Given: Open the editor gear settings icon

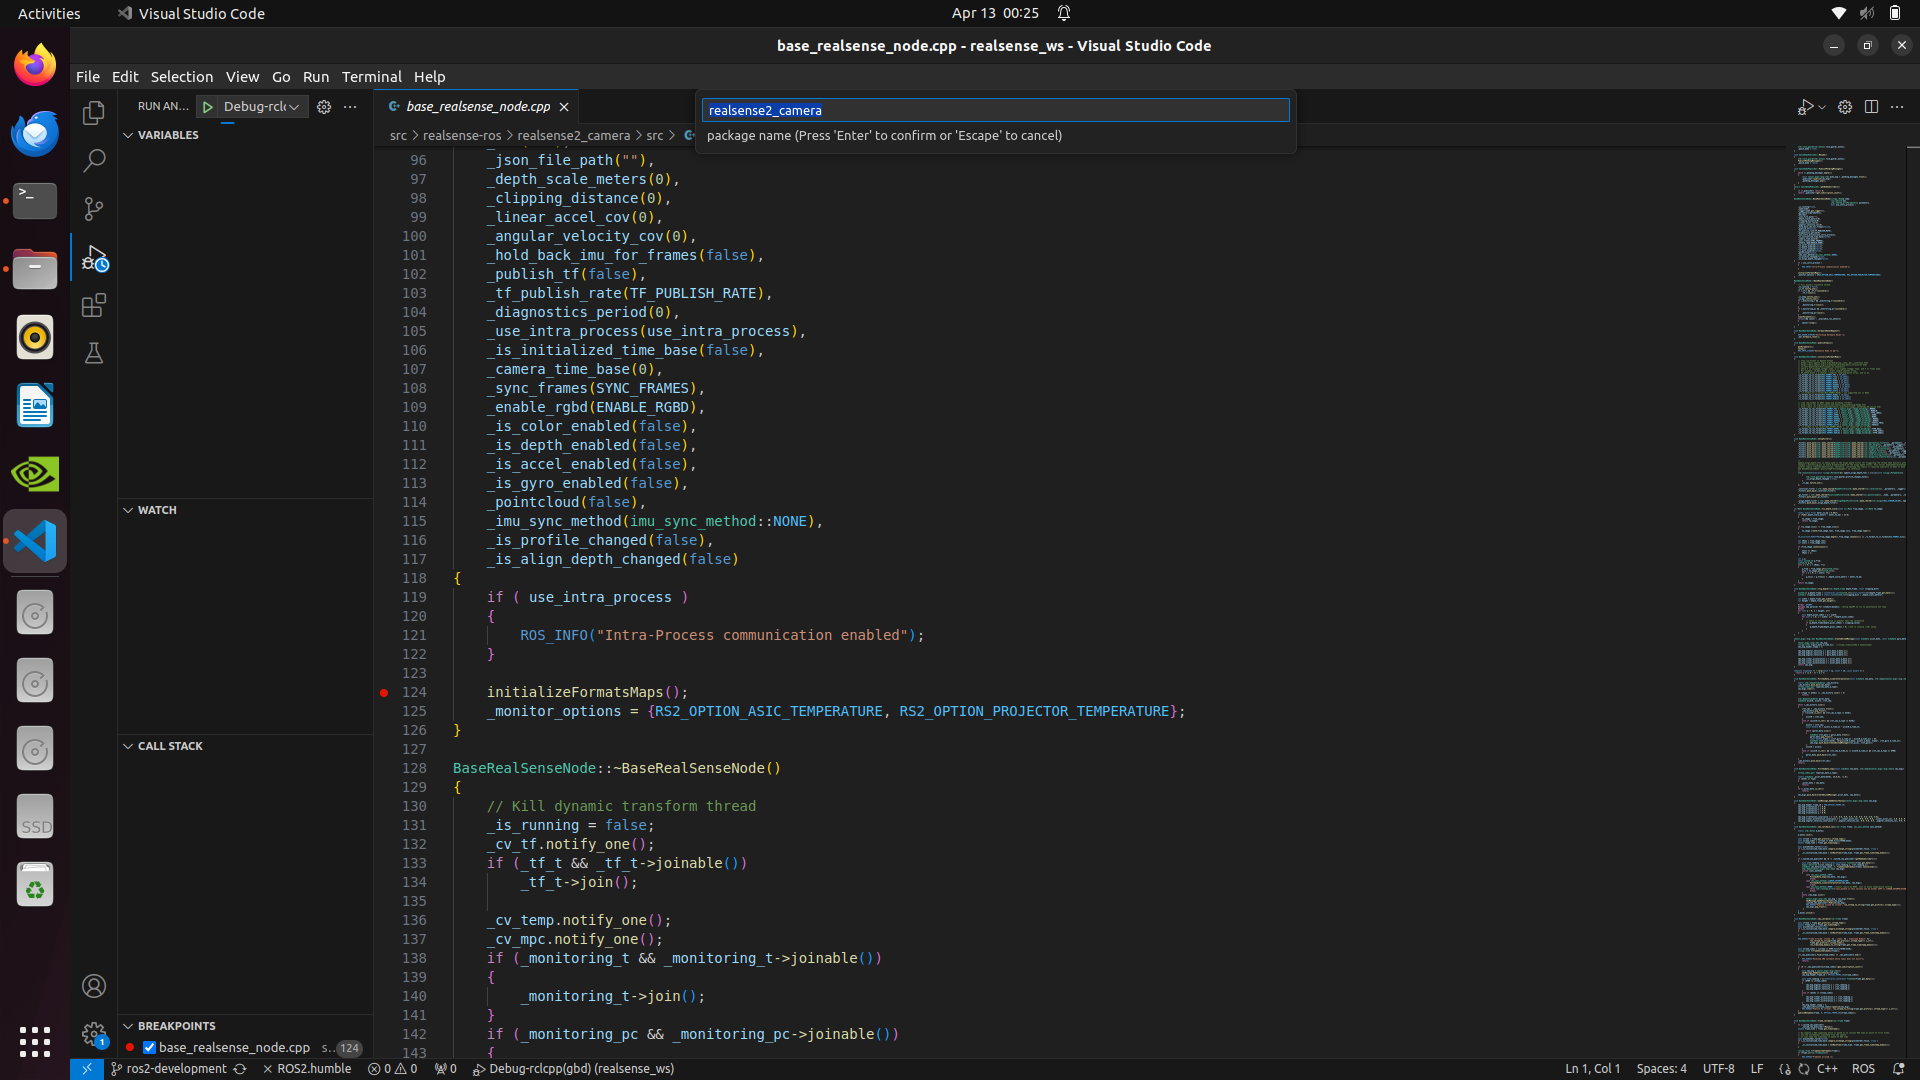Looking at the screenshot, I should click(1845, 107).
